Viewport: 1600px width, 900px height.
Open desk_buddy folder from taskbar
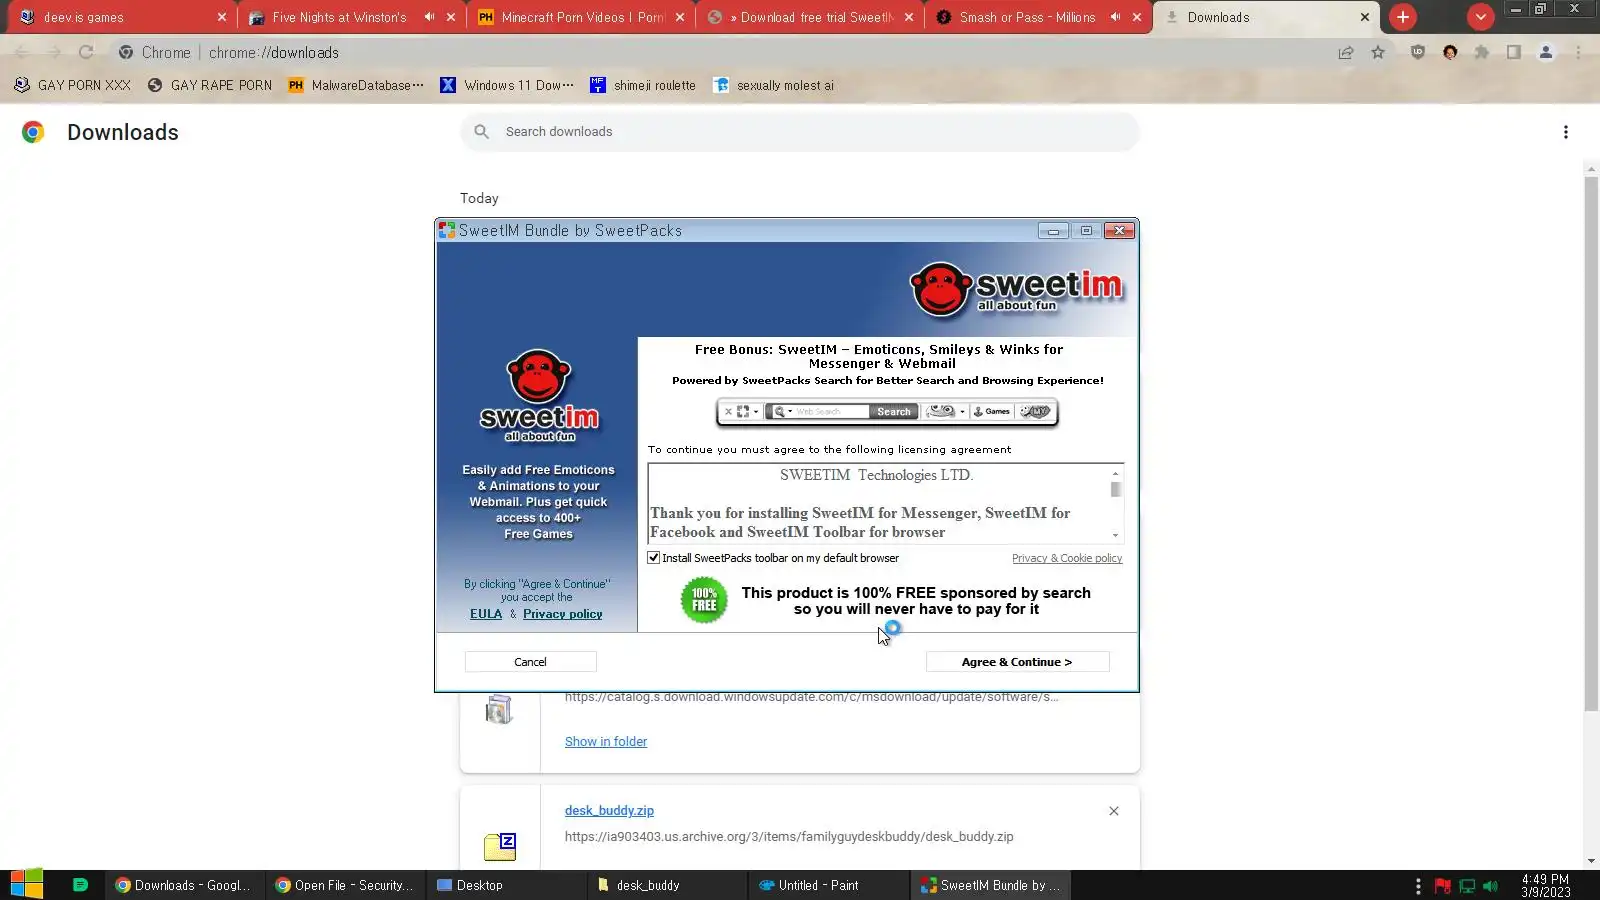[666, 885]
